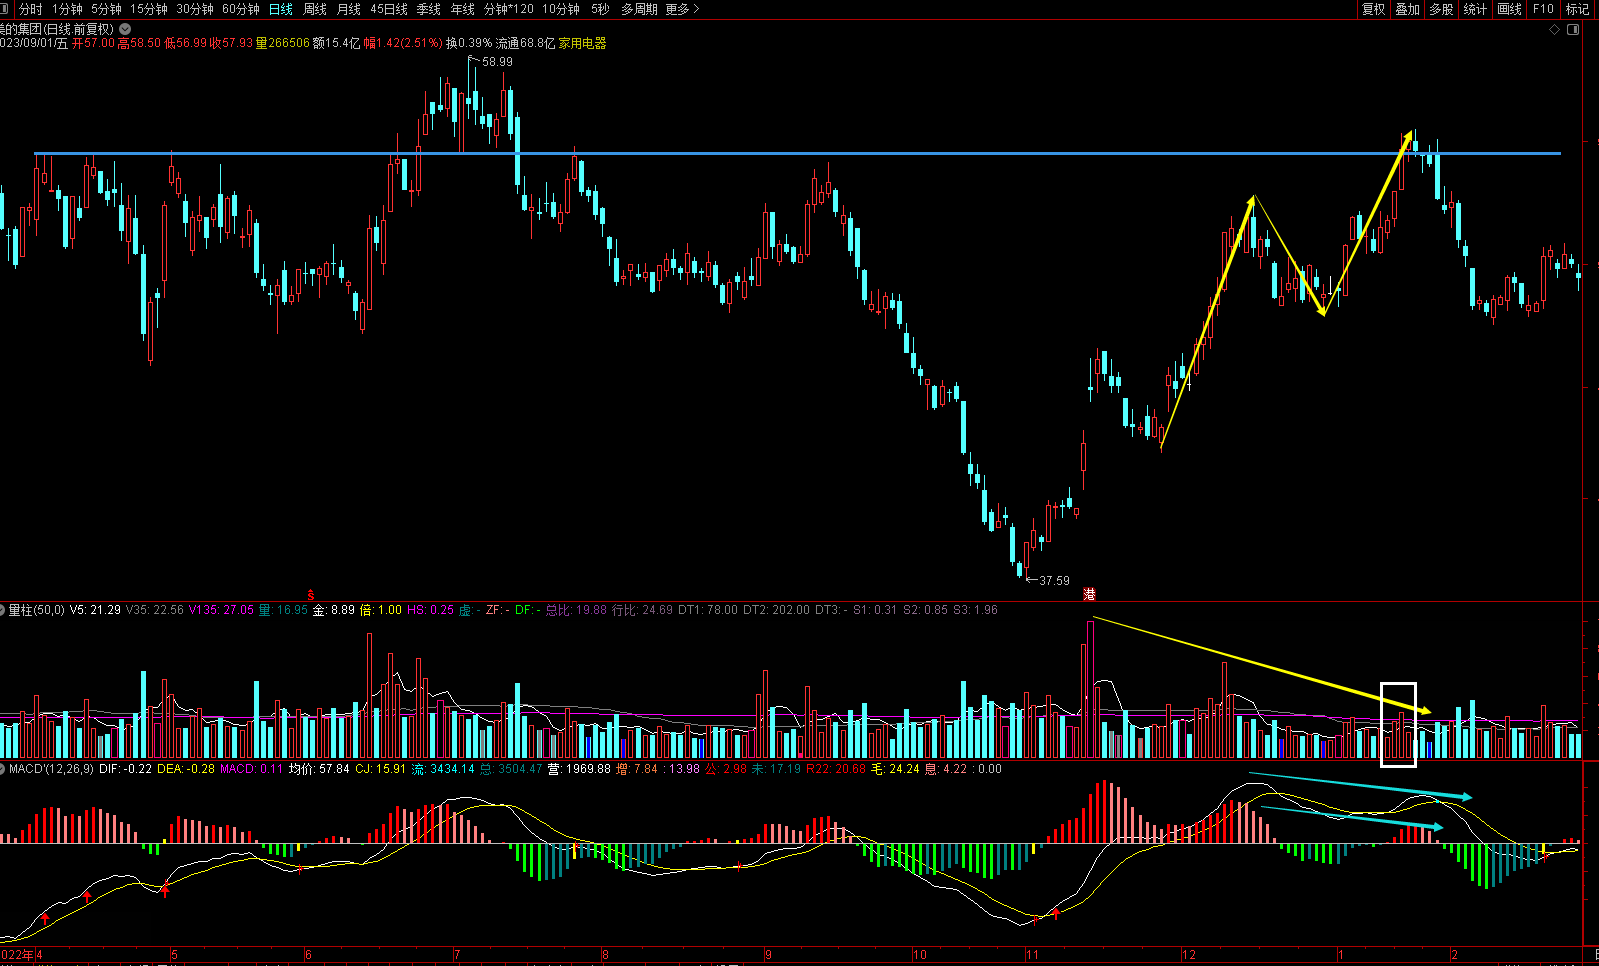Toggle the side panel layout icon
The image size is (1599, 966).
1573,30
